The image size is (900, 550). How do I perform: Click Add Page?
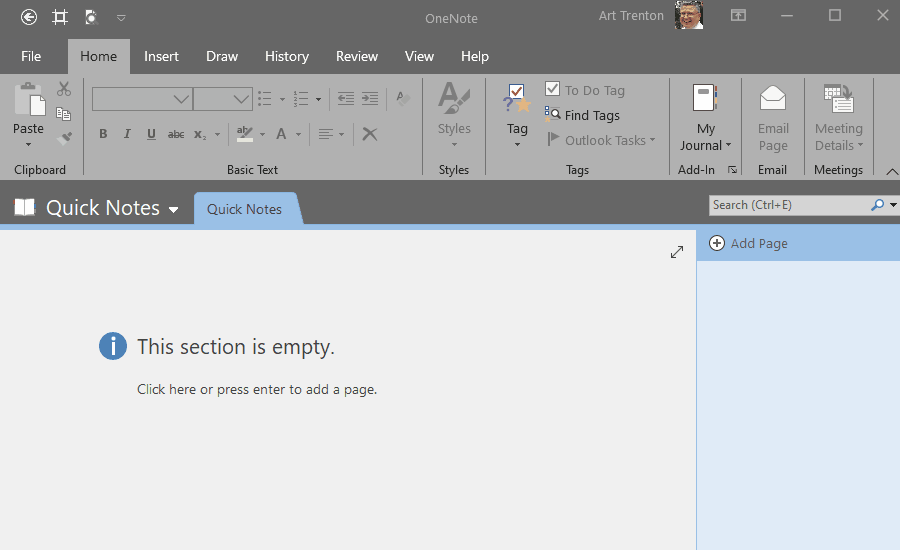point(748,243)
